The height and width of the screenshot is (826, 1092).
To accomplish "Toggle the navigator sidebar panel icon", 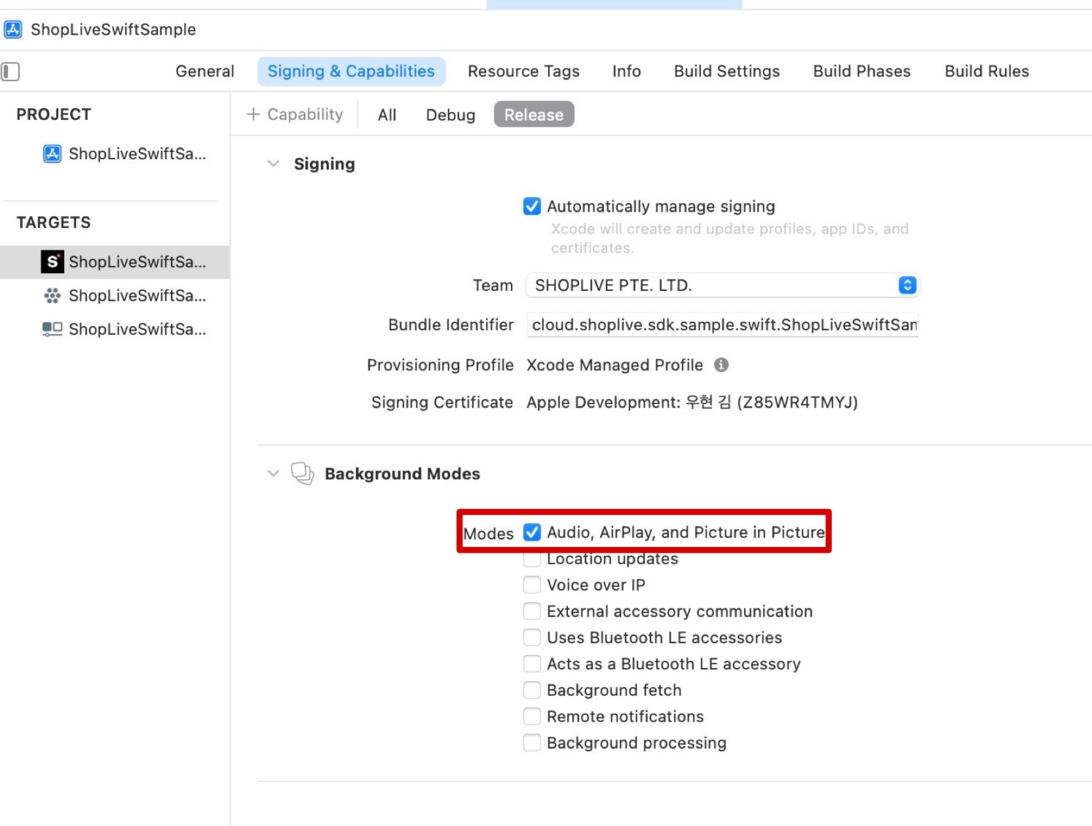I will (10, 71).
